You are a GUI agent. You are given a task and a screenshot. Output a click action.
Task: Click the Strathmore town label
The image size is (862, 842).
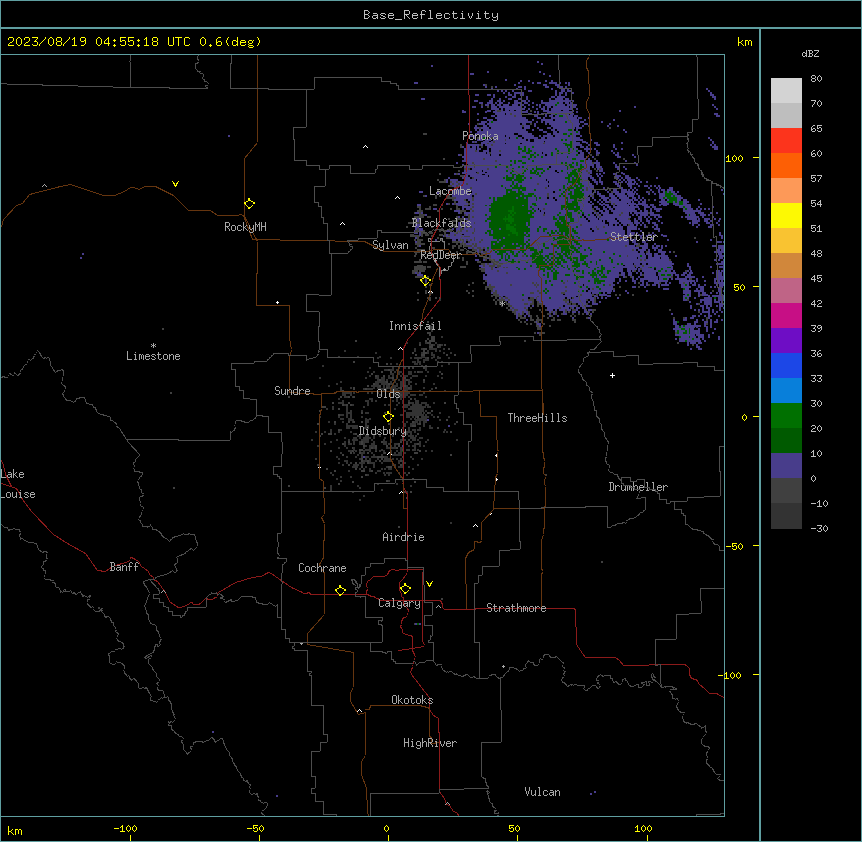[x=516, y=608]
